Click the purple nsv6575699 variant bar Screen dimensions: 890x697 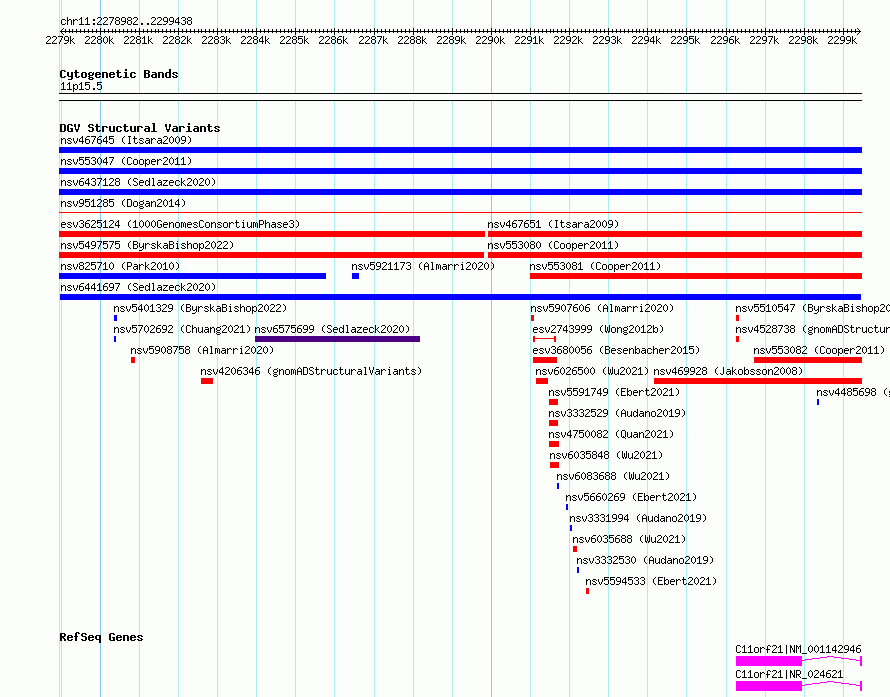pos(337,339)
